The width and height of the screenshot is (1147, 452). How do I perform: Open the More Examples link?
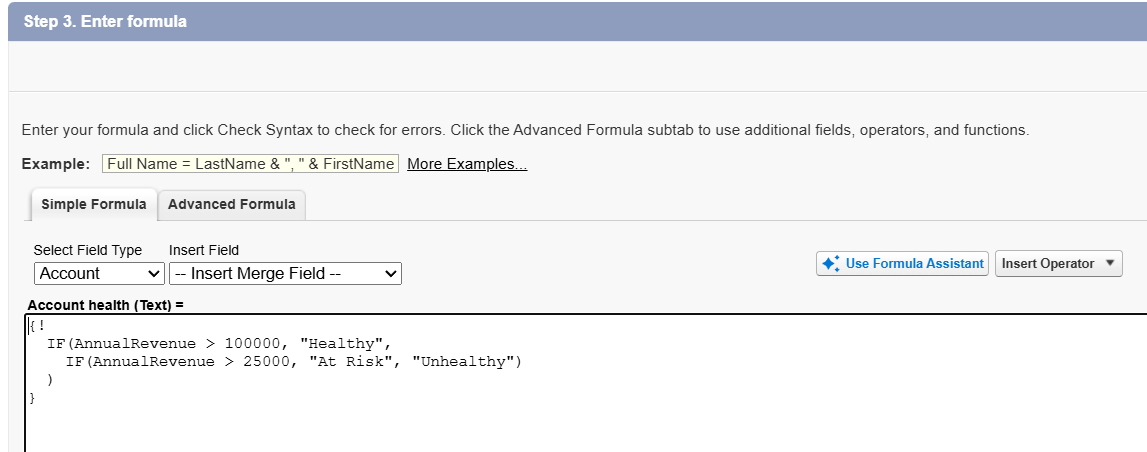466,164
